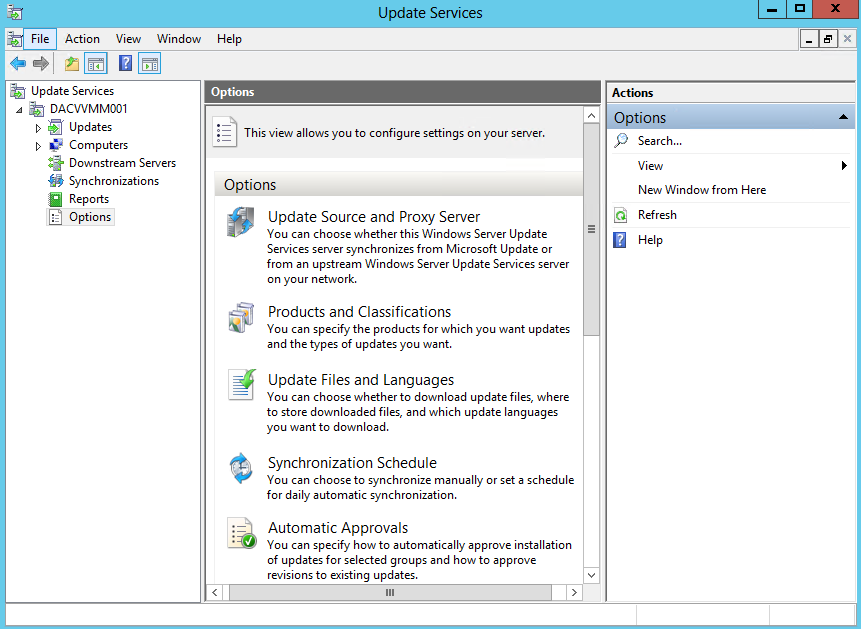Open the File menu
The width and height of the screenshot is (861, 629).
point(40,39)
